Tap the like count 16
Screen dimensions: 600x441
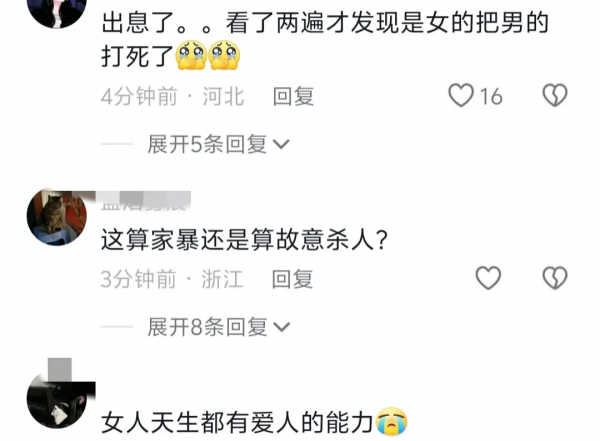[491, 96]
